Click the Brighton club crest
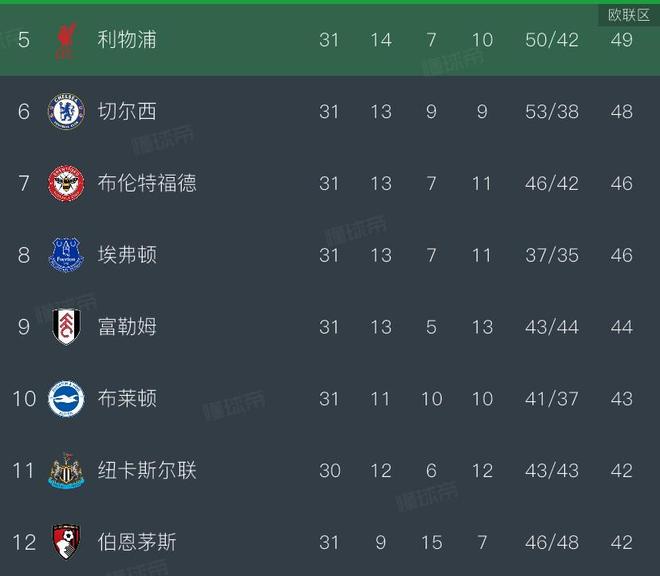 [67, 399]
